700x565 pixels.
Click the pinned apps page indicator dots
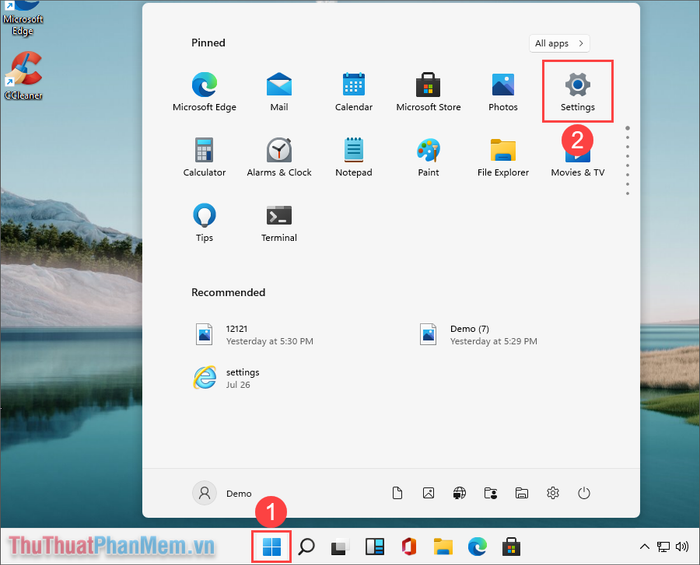[x=628, y=161]
